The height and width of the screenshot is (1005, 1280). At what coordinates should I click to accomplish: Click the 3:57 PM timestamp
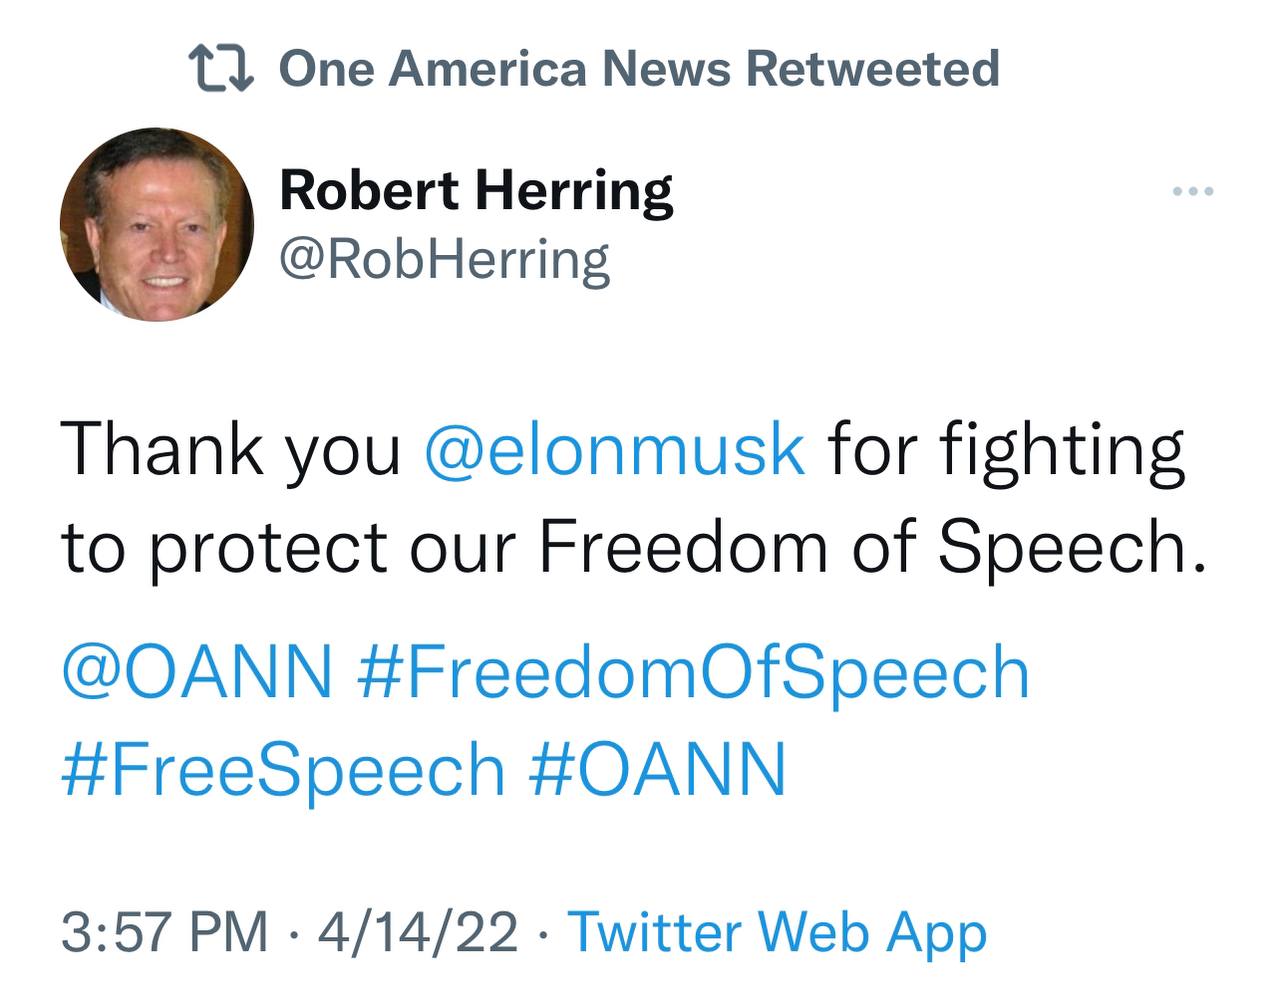tap(165, 932)
